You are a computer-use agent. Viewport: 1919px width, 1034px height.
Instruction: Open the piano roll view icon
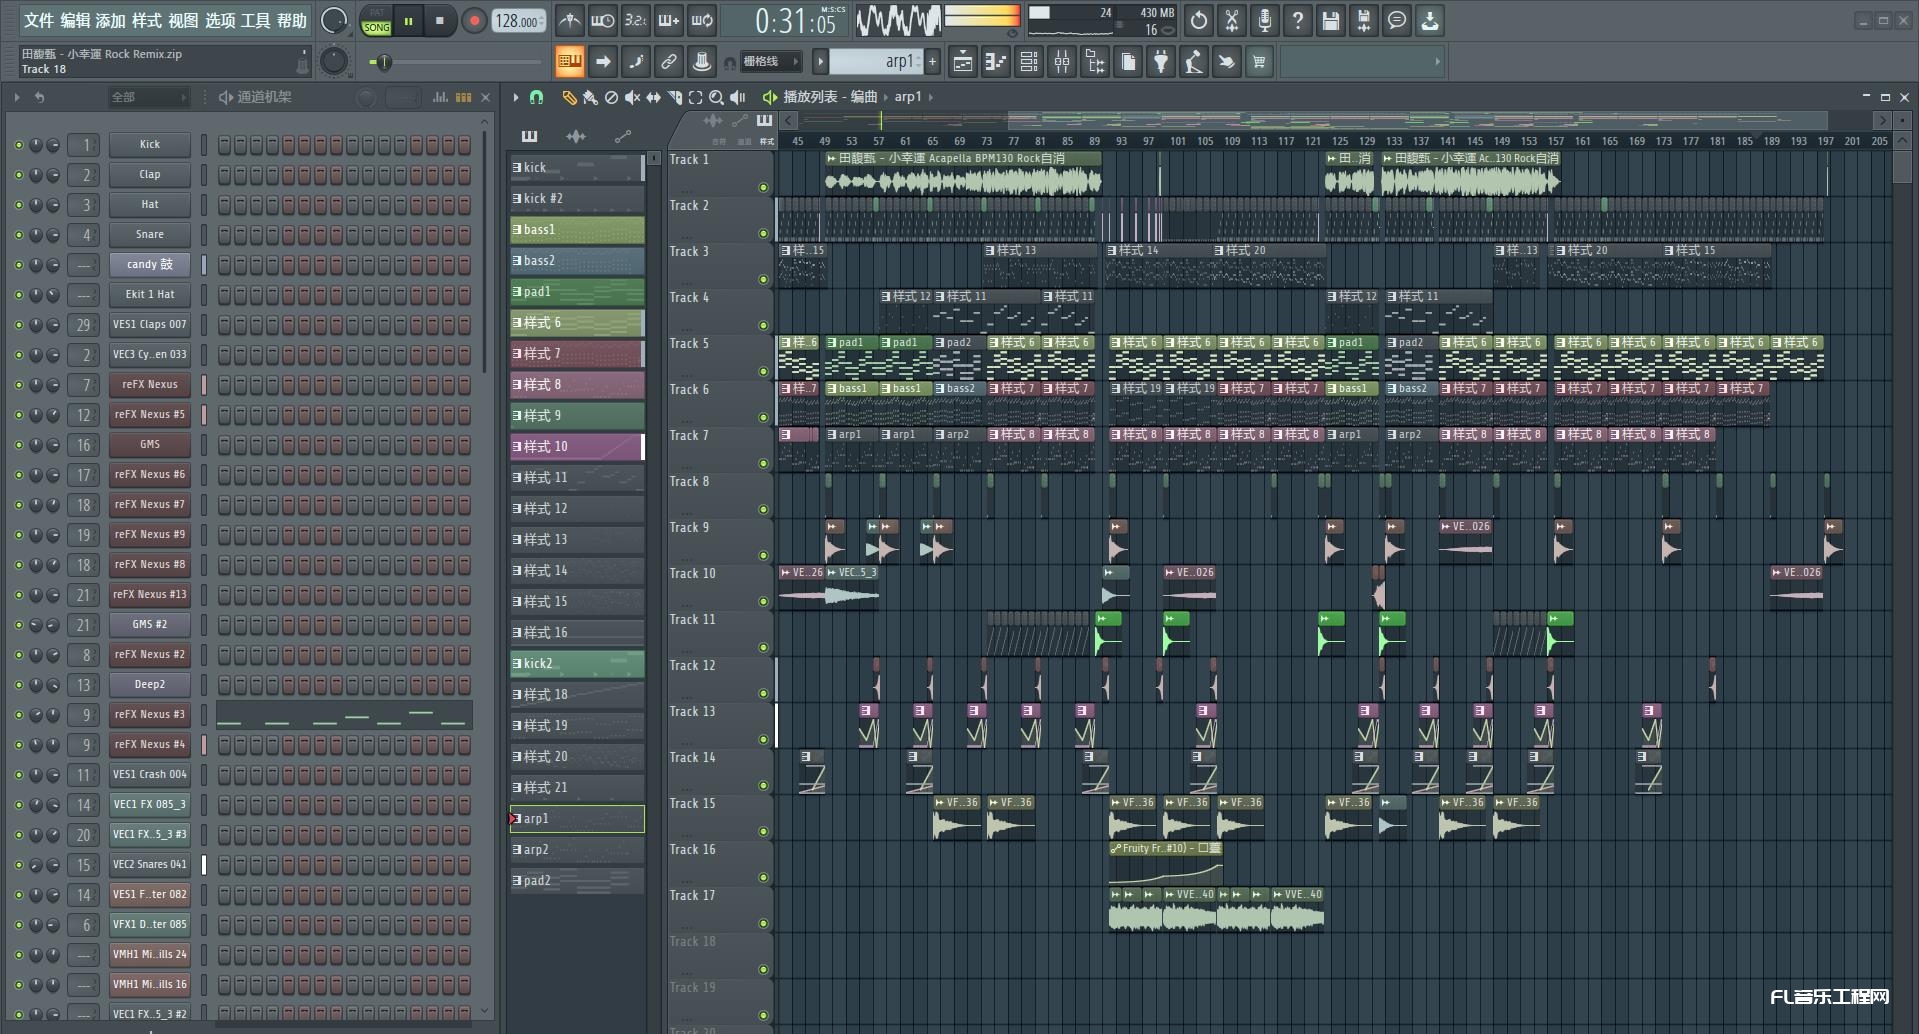996,62
